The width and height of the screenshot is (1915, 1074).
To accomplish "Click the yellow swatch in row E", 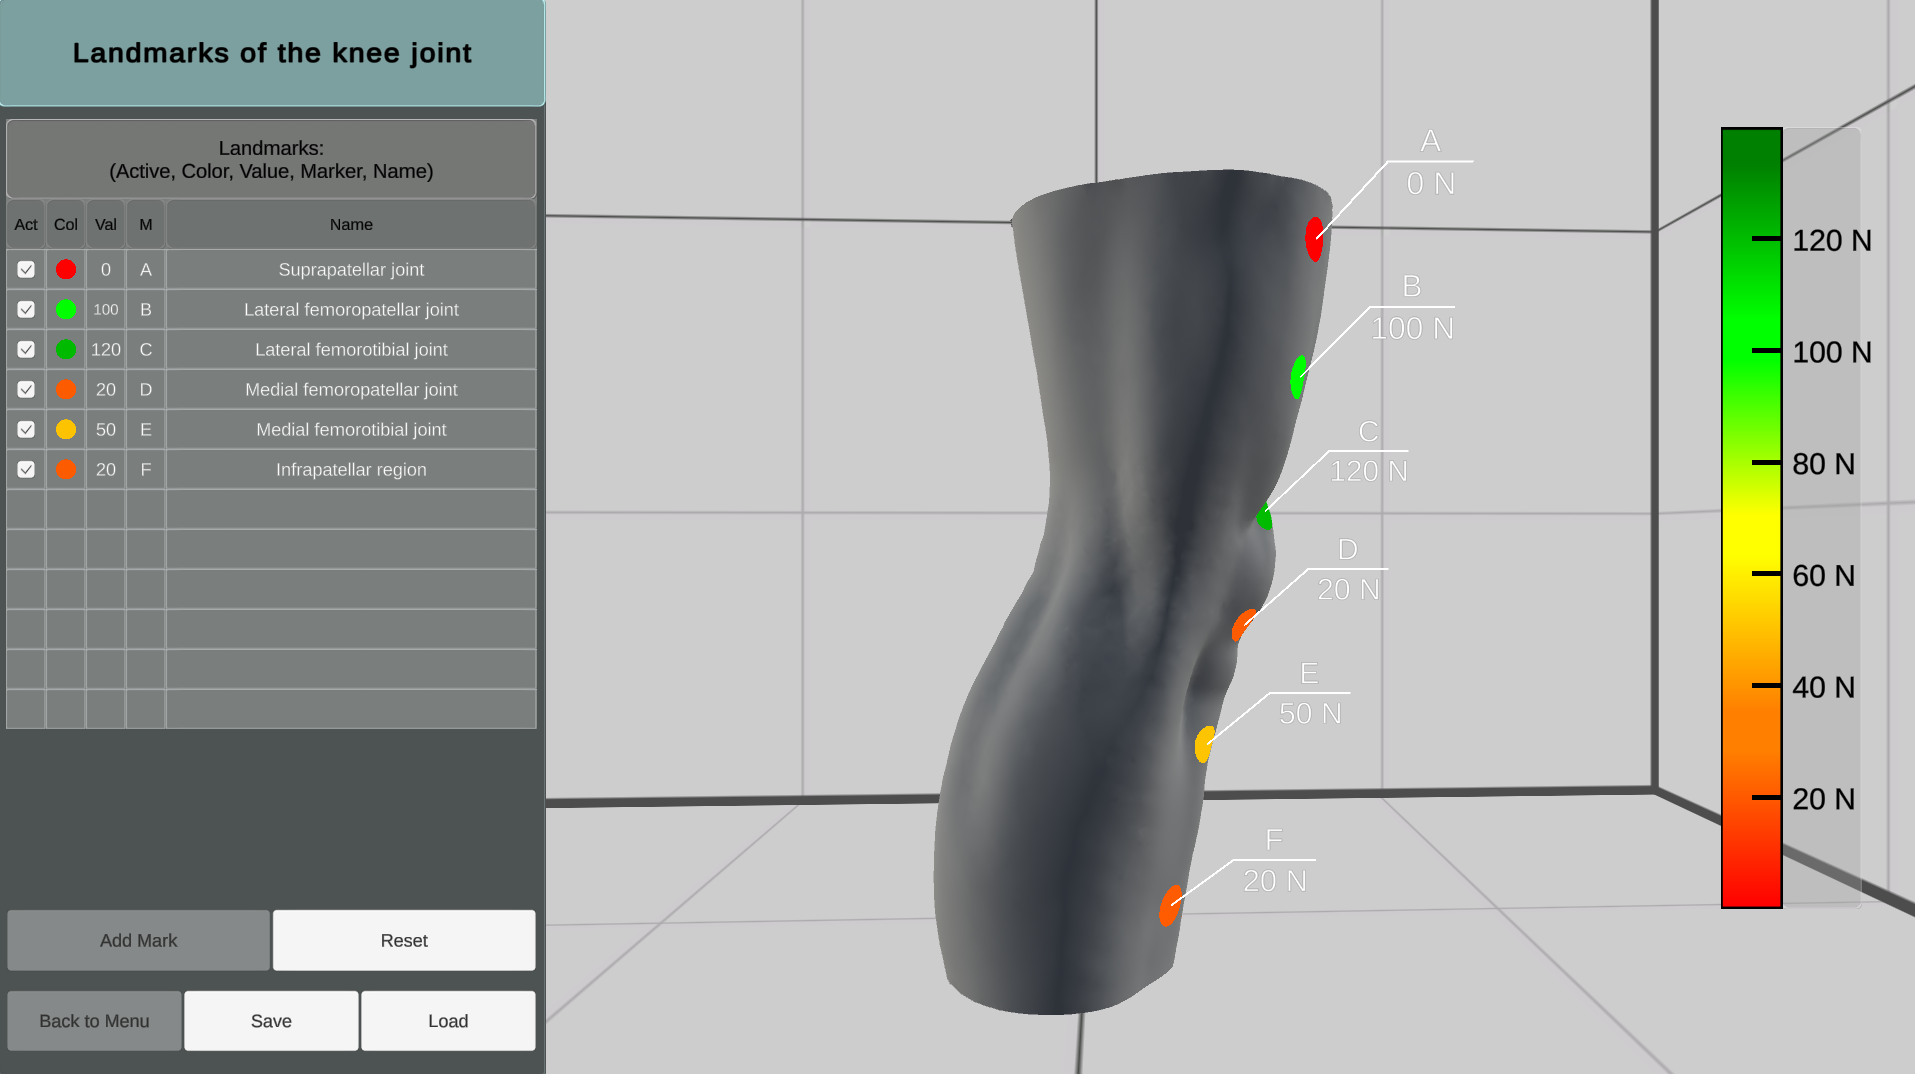I will click(66, 430).
